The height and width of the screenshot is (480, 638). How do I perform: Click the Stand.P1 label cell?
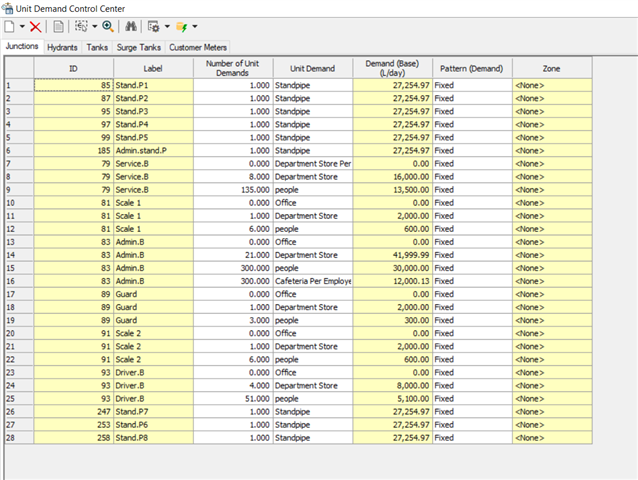point(153,85)
